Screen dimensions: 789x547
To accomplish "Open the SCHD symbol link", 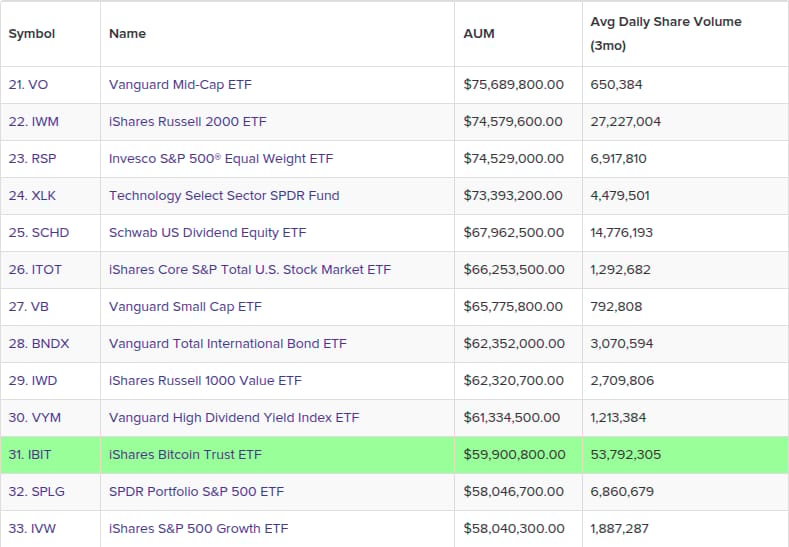I will coord(39,232).
